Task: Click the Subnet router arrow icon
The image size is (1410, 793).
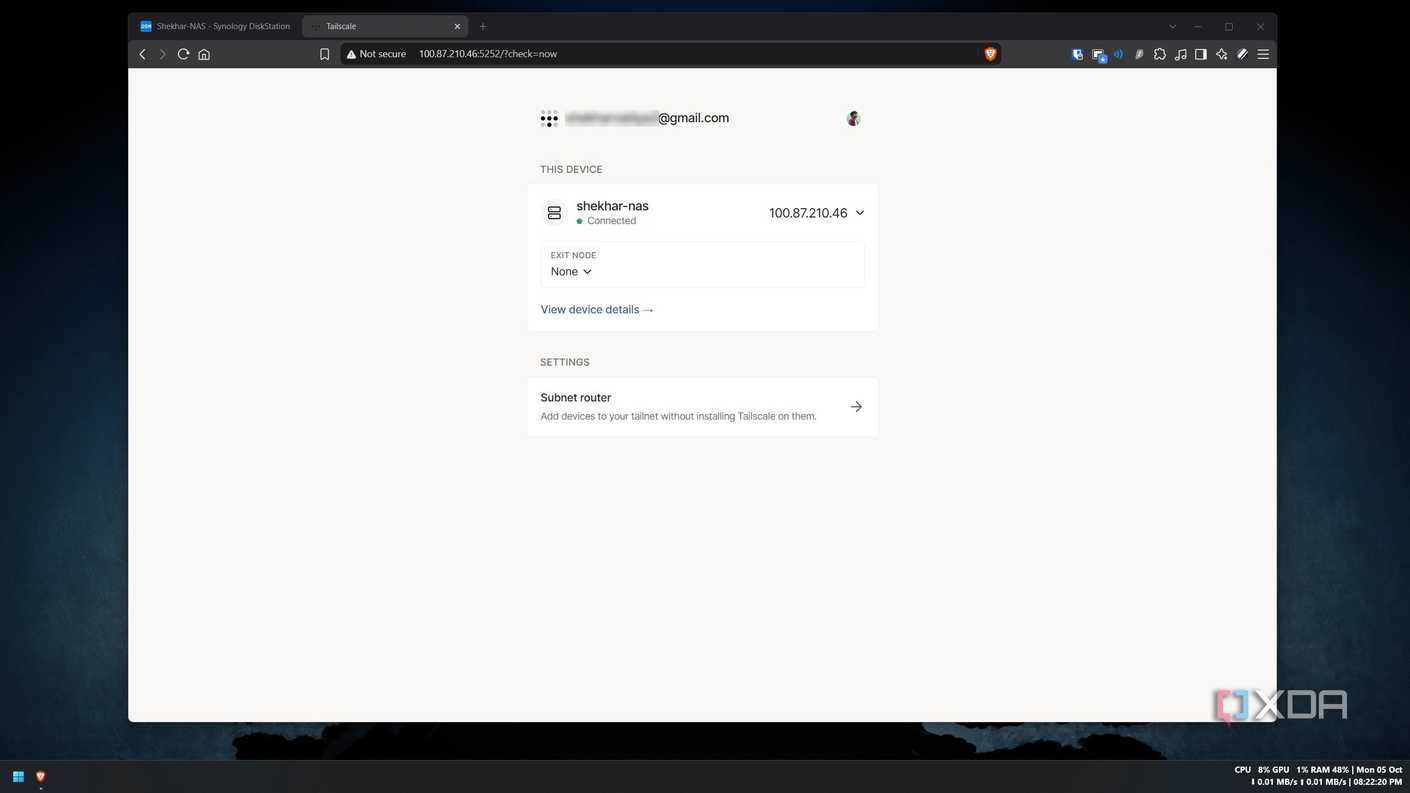Action: (856, 407)
